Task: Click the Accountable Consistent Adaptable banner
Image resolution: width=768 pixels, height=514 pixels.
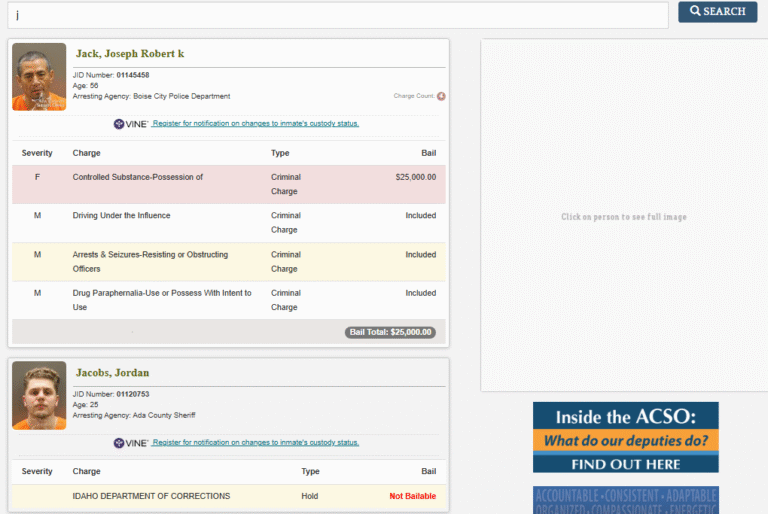Action: tap(625, 500)
